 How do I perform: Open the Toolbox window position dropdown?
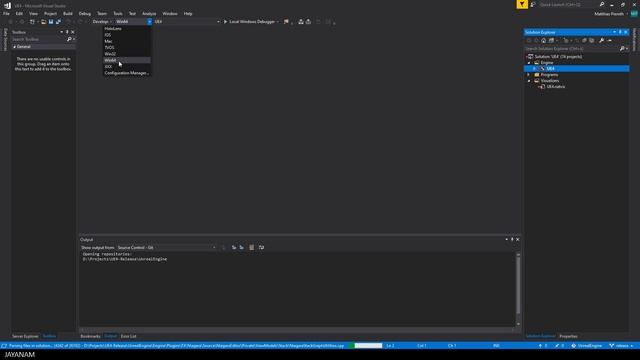click(x=62, y=32)
